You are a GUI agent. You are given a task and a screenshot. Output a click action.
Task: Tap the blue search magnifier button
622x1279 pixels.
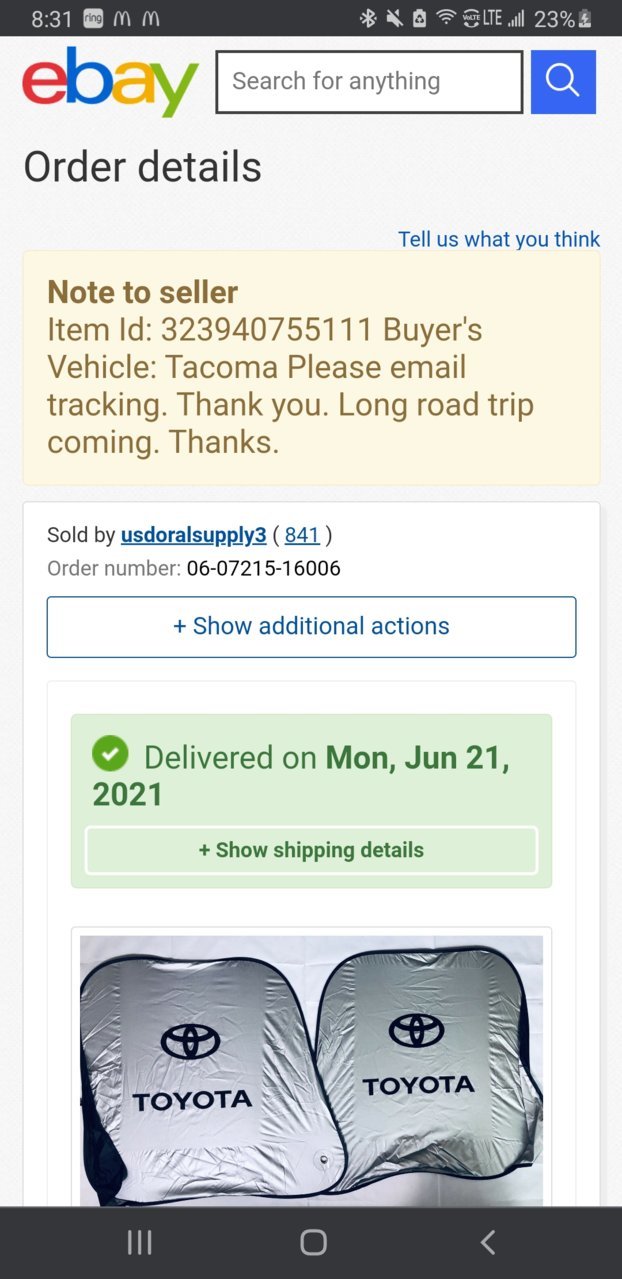tap(563, 82)
